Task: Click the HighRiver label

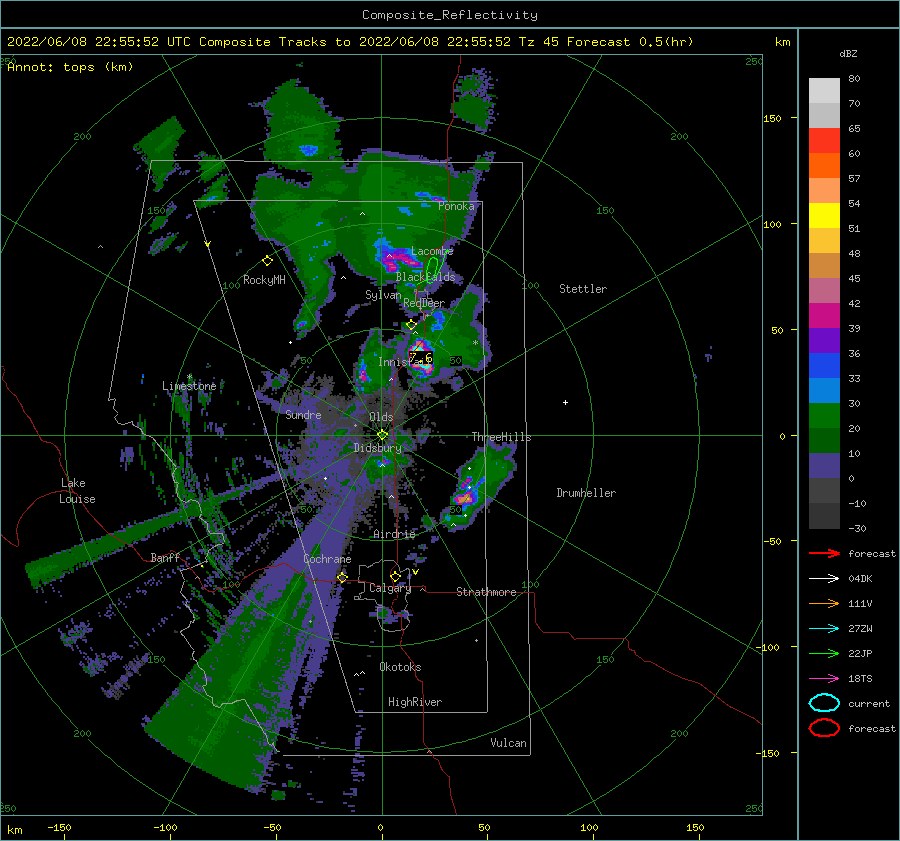Action: click(415, 702)
